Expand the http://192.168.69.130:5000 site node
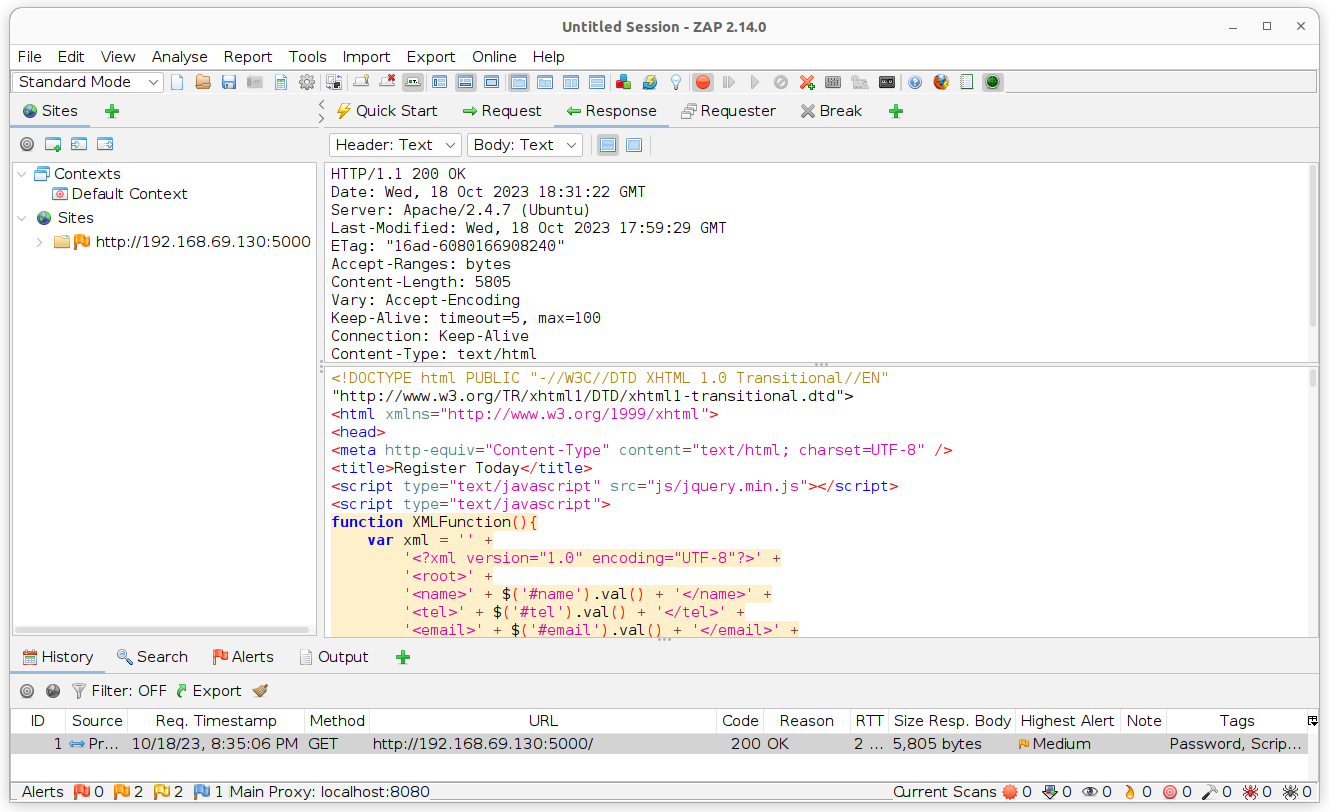This screenshot has width=1329, height=812. pyautogui.click(x=39, y=242)
